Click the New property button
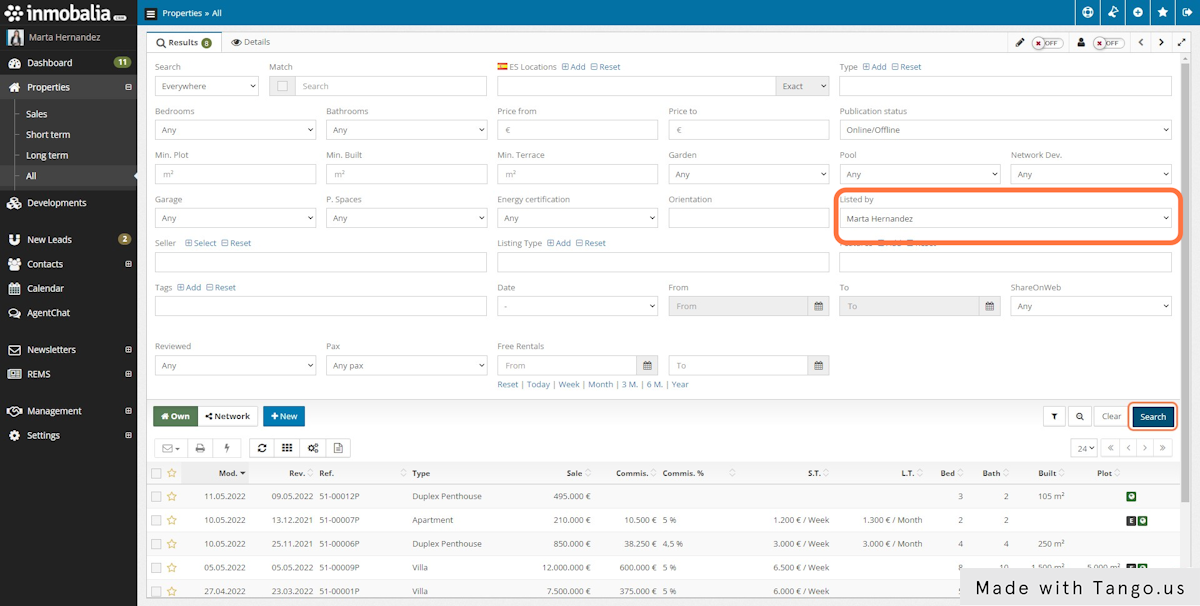Screen dimensions: 1200x606 [x=284, y=416]
